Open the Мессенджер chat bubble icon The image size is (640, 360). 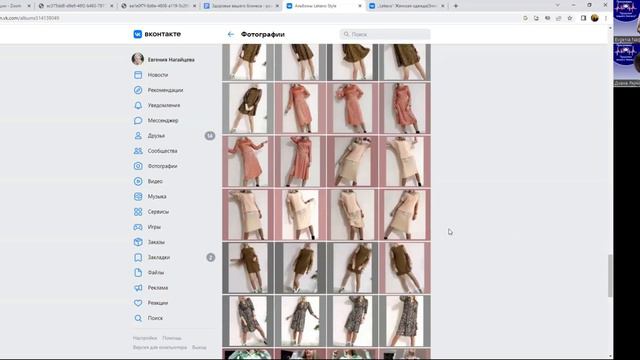138,120
